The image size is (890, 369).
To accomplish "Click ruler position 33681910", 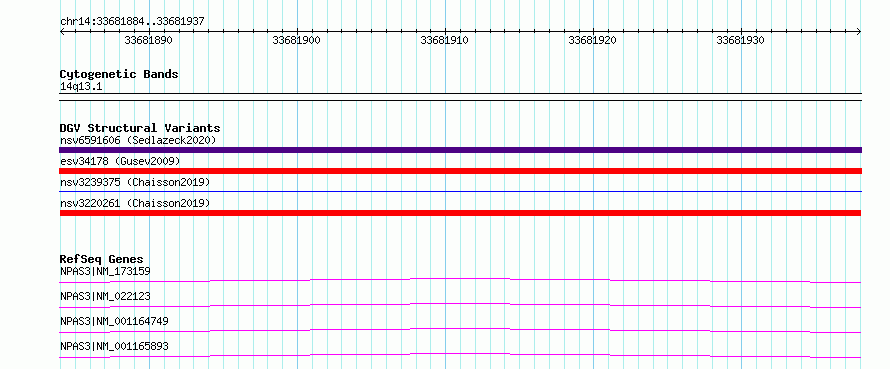I will [444, 40].
